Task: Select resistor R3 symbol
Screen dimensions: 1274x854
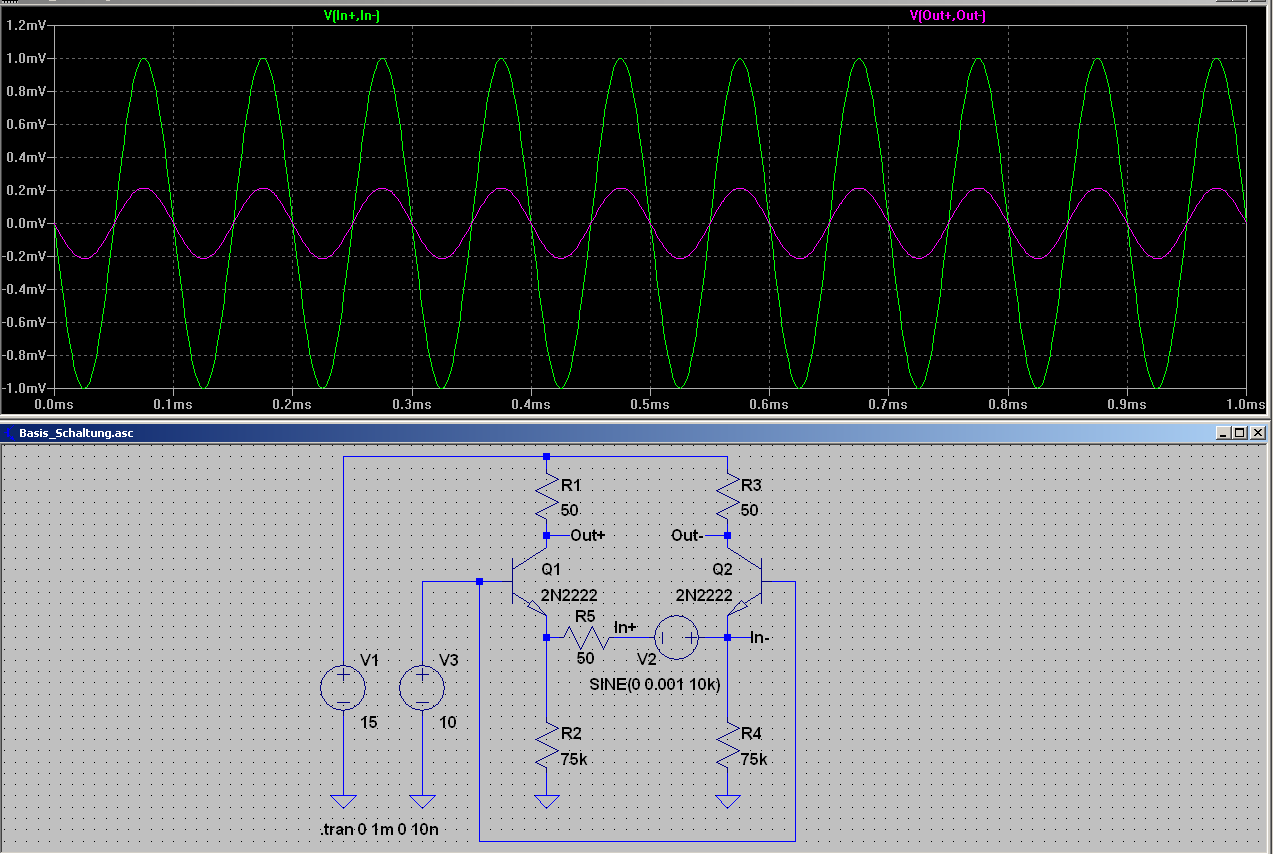Action: point(728,497)
